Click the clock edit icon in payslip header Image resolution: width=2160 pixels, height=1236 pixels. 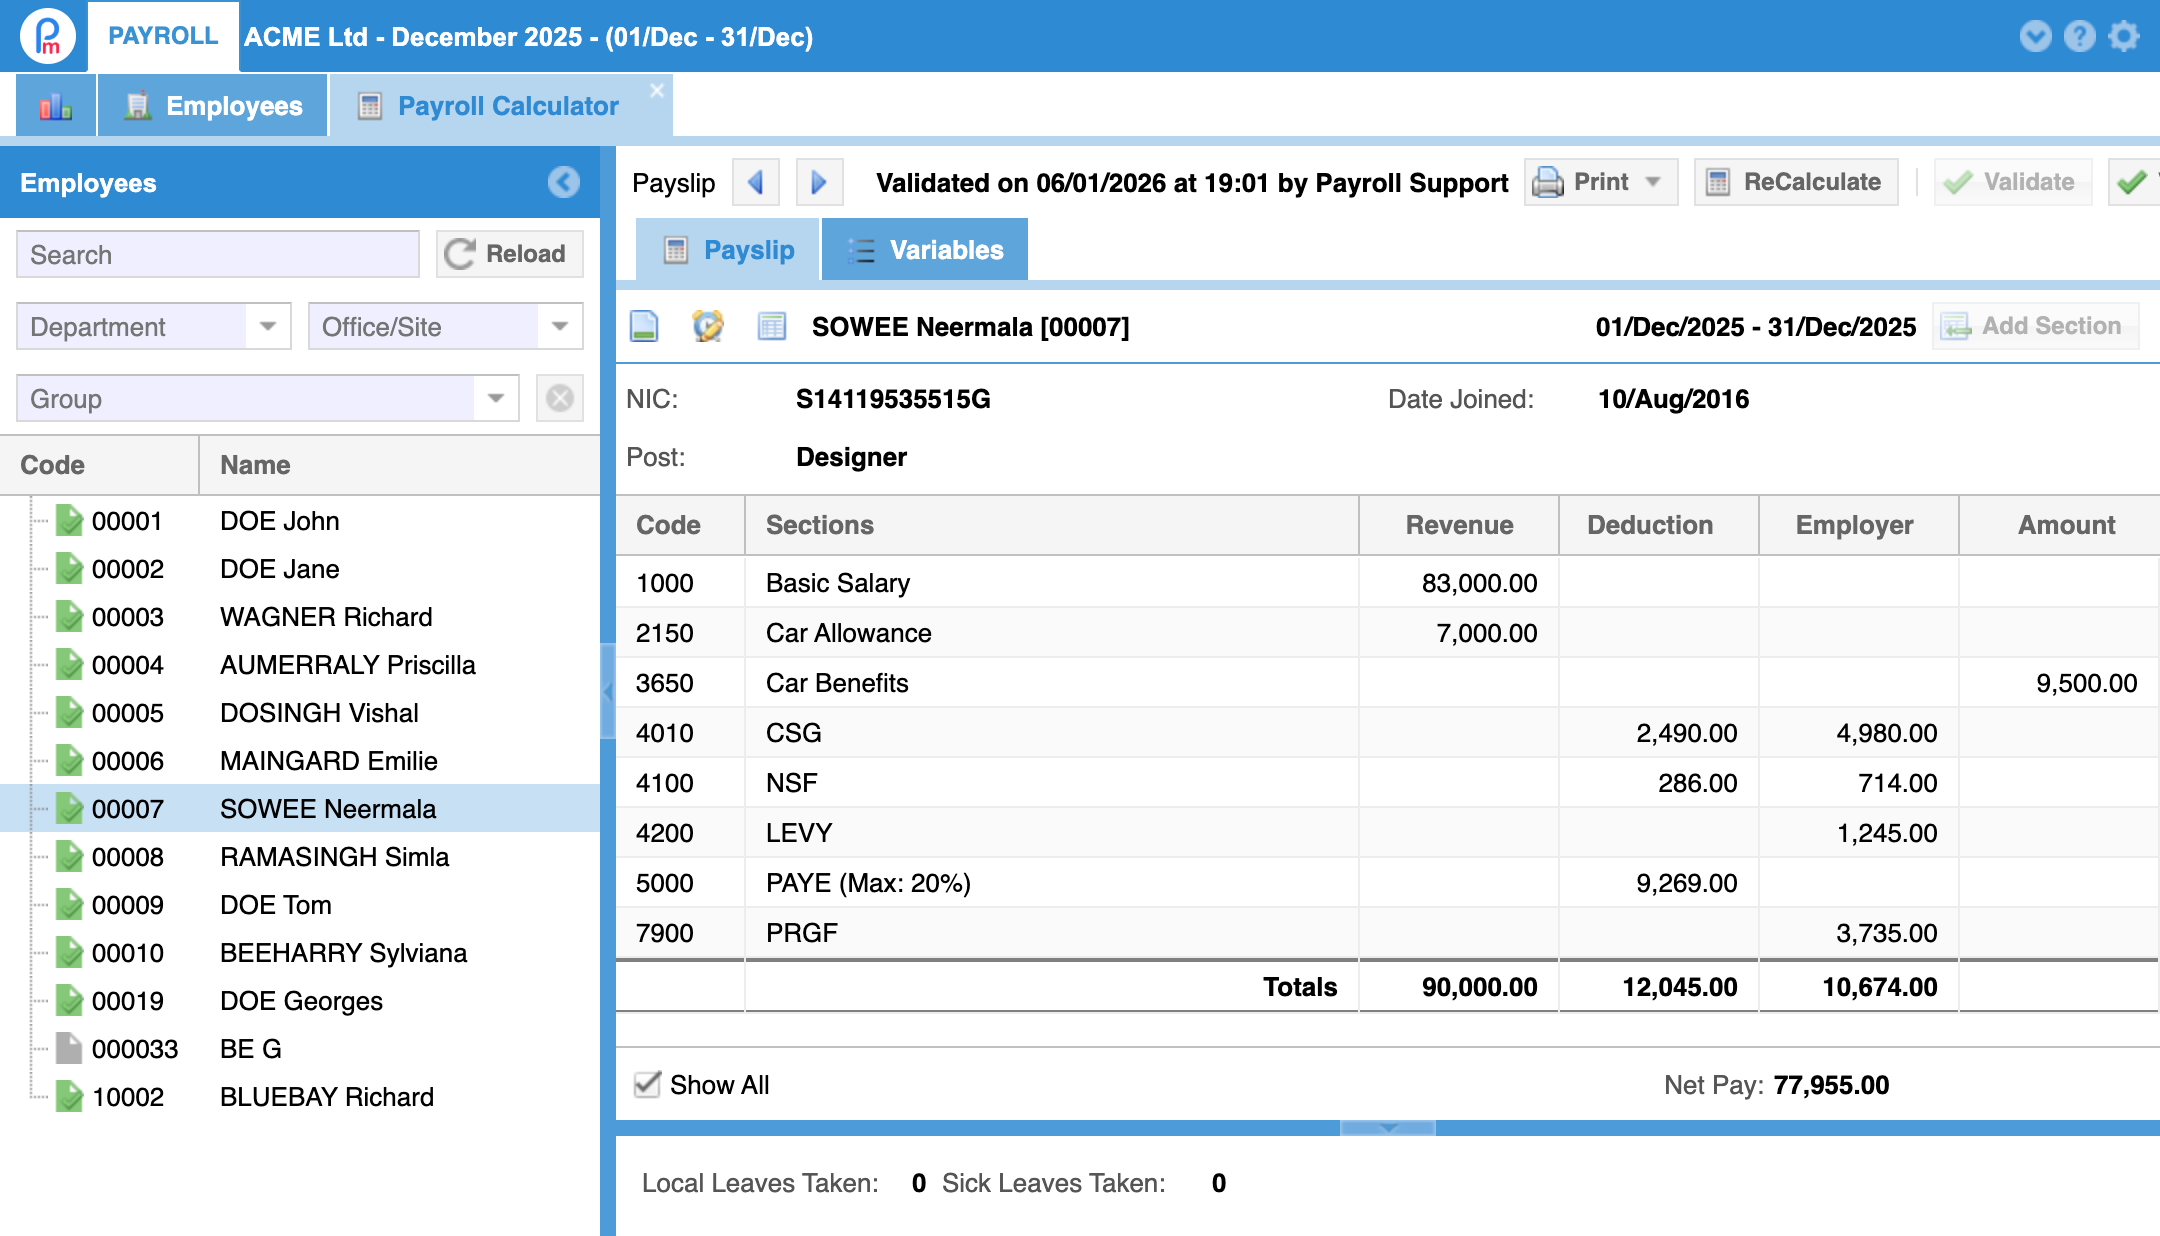(708, 326)
